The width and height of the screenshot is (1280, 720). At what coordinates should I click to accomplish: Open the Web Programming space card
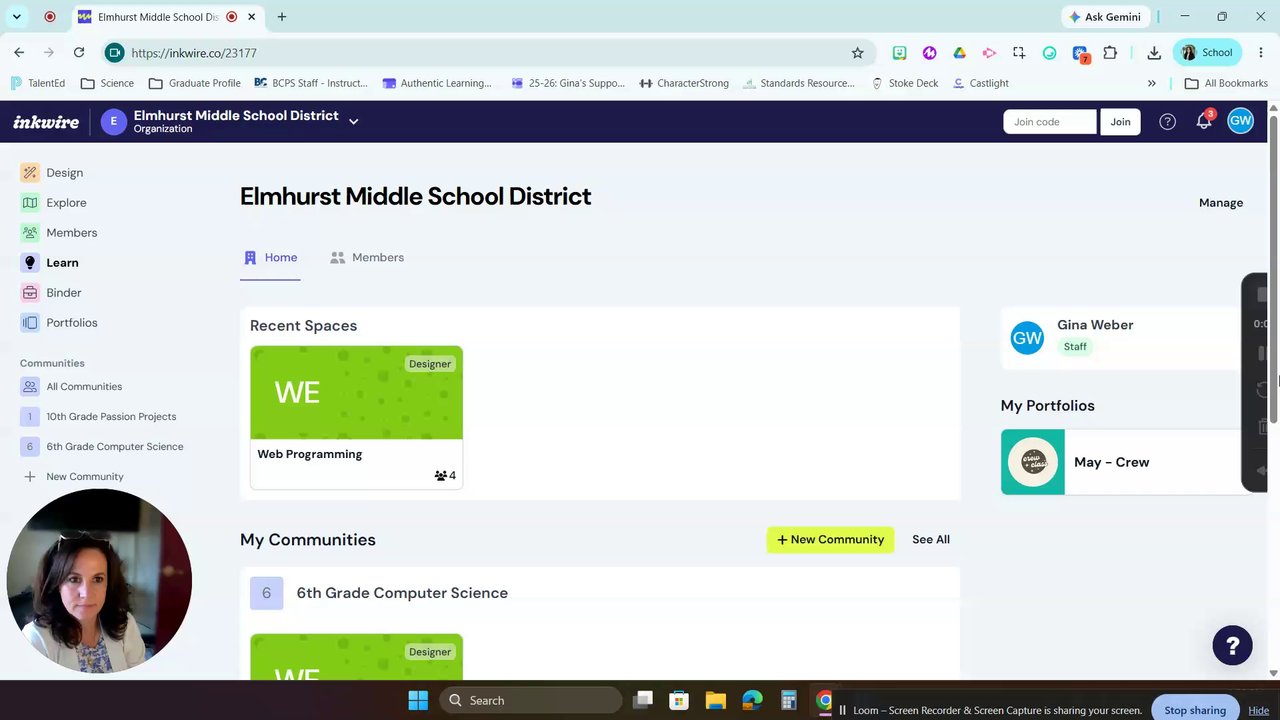point(356,417)
